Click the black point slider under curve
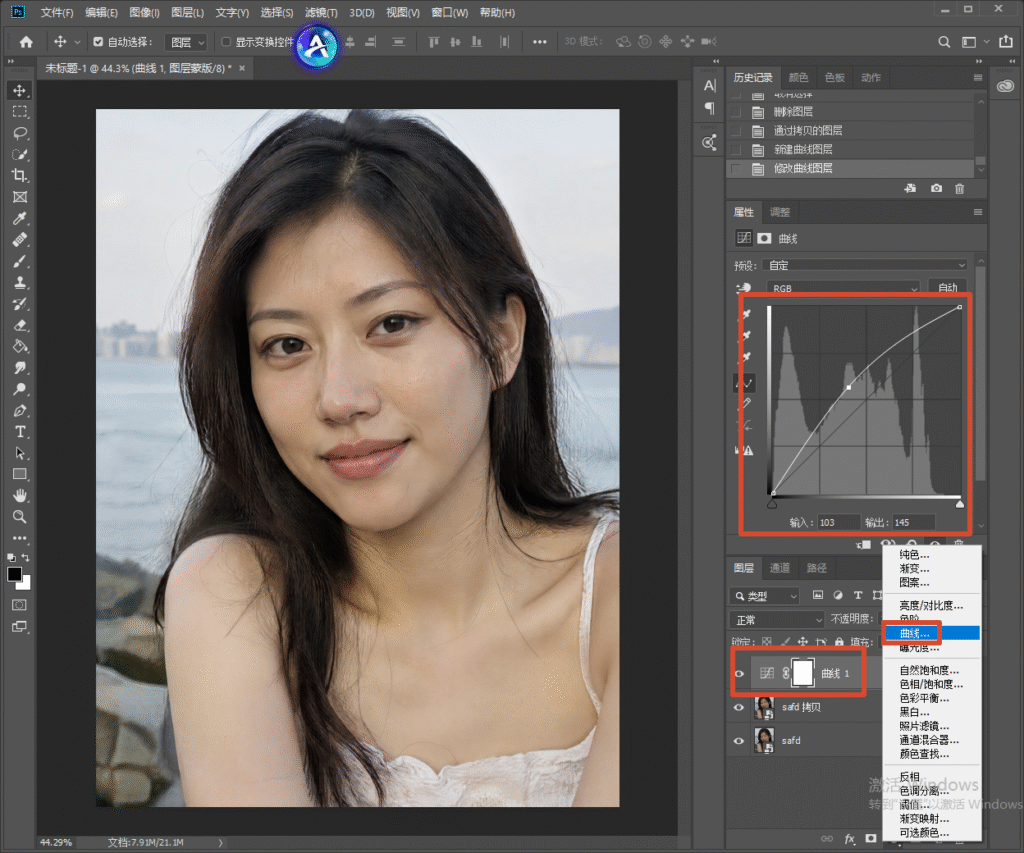 [773, 504]
